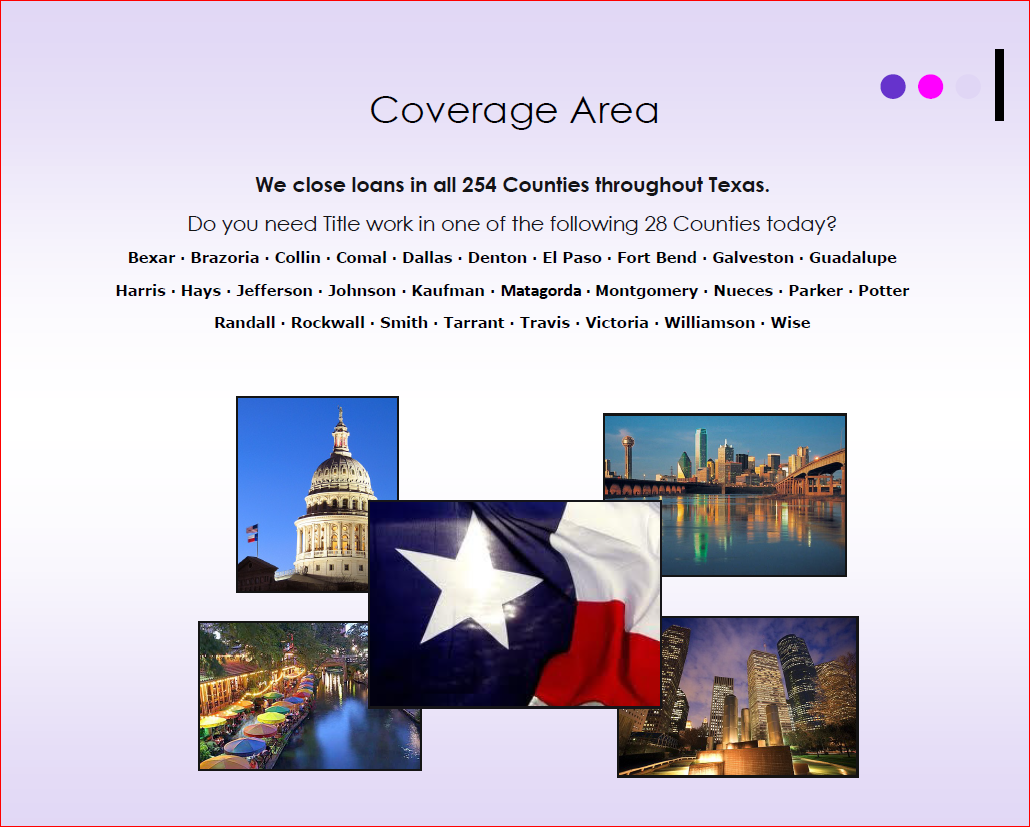Click the Wise county name
This screenshot has height=827, width=1030.
pyautogui.click(x=790, y=323)
